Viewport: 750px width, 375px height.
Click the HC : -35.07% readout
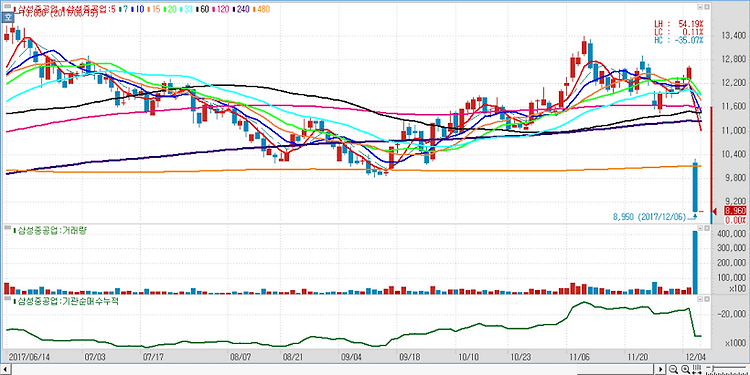tap(679, 41)
